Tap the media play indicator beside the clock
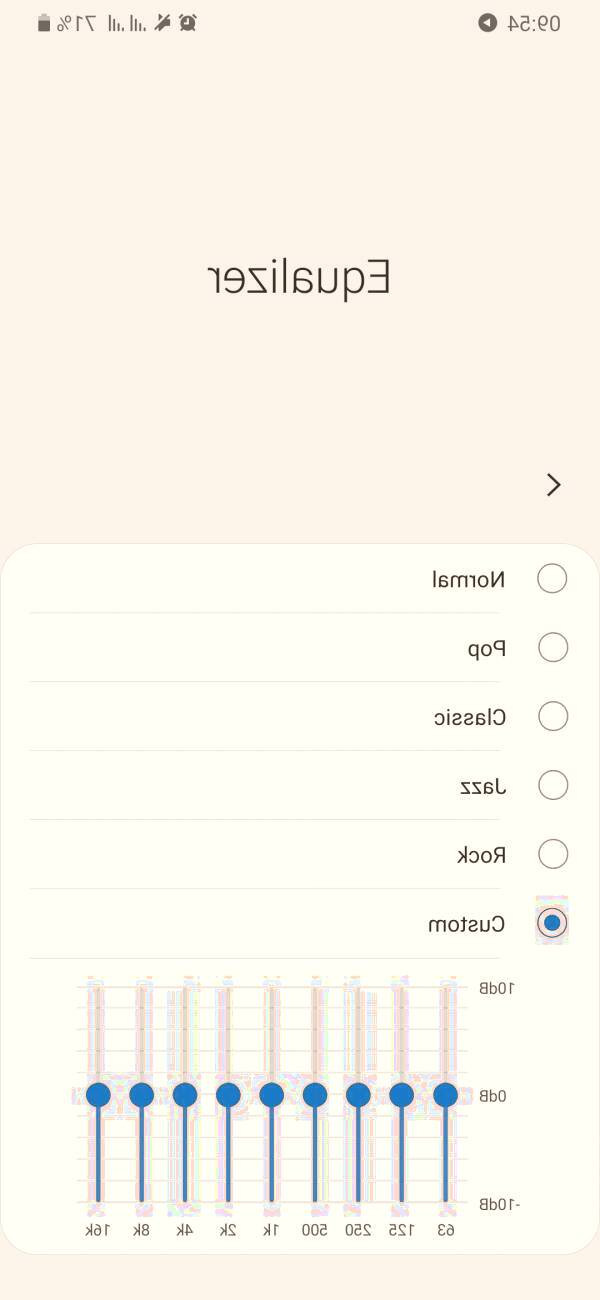 coord(487,22)
